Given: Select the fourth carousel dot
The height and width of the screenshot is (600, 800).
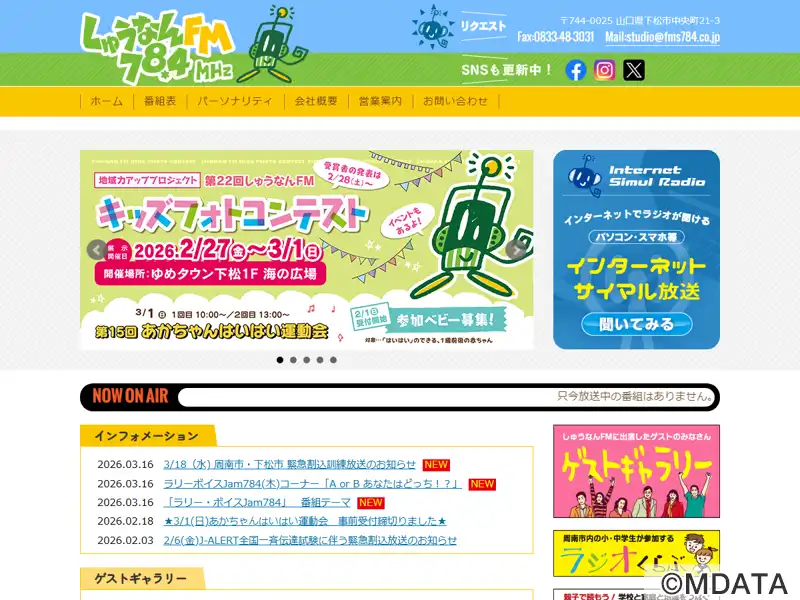Looking at the screenshot, I should click(320, 360).
